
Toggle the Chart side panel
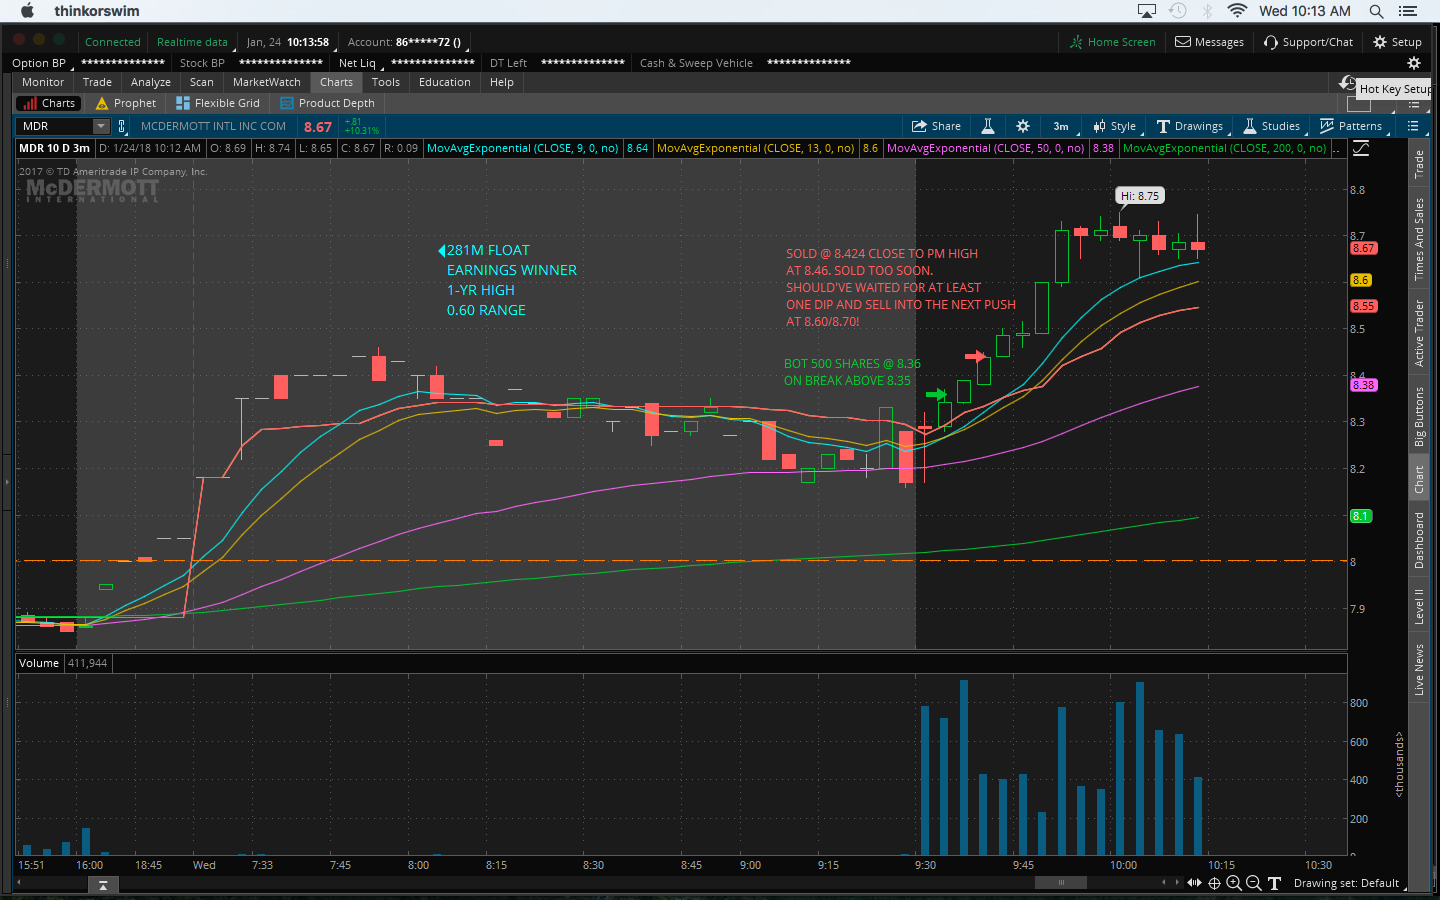(1418, 480)
